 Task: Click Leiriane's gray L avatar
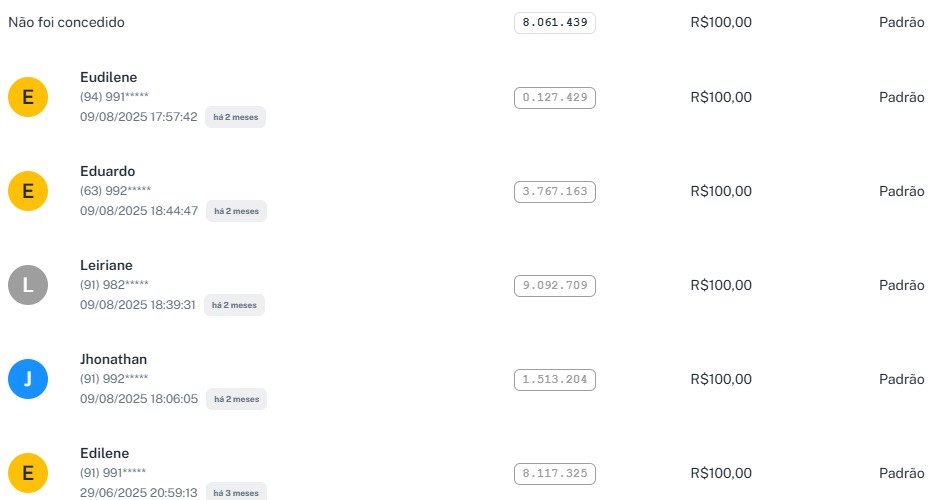click(x=28, y=285)
